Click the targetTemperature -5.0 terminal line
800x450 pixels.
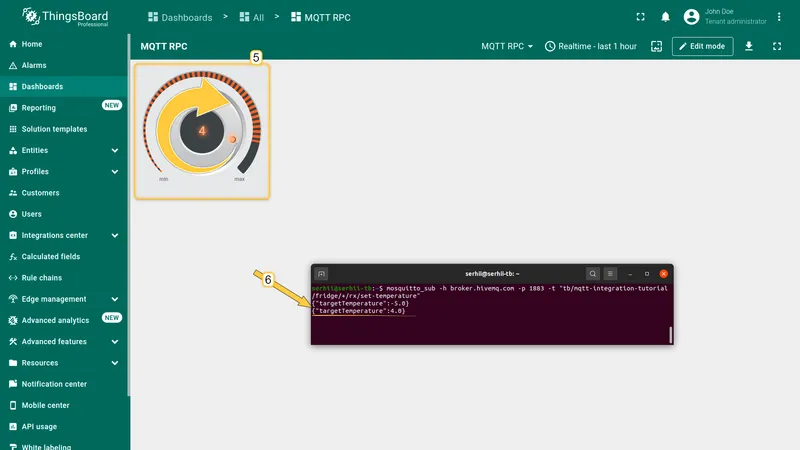pyautogui.click(x=361, y=304)
